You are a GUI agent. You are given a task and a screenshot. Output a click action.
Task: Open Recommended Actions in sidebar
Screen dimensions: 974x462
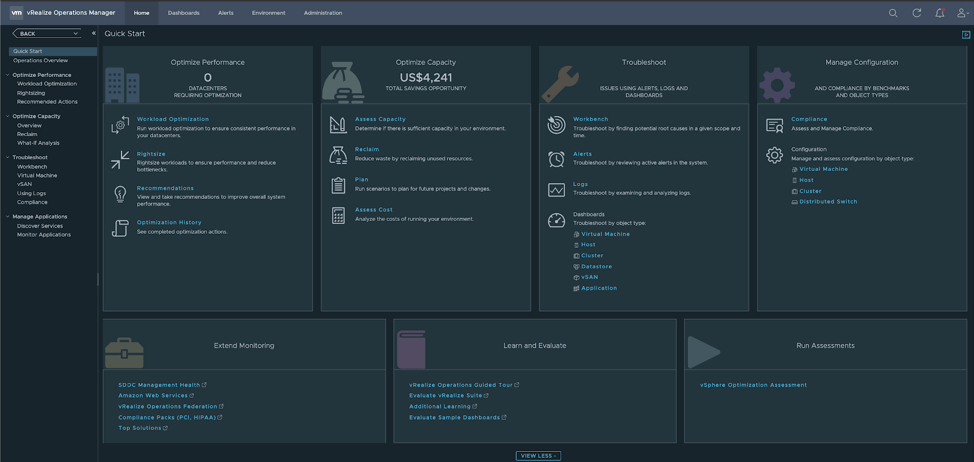click(x=47, y=102)
